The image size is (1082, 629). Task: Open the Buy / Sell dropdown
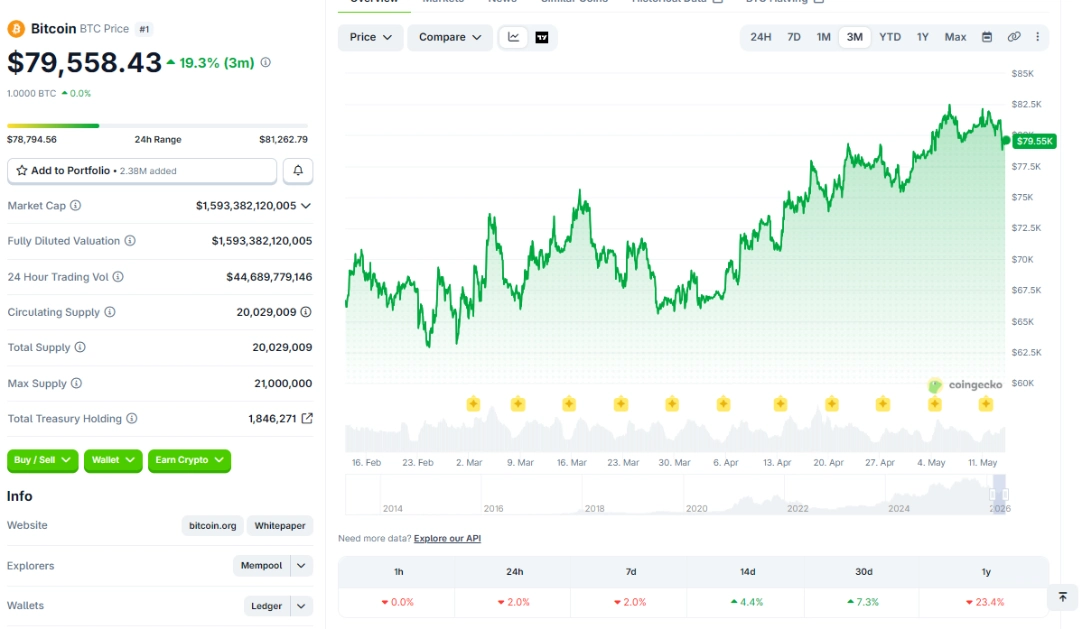tap(42, 460)
